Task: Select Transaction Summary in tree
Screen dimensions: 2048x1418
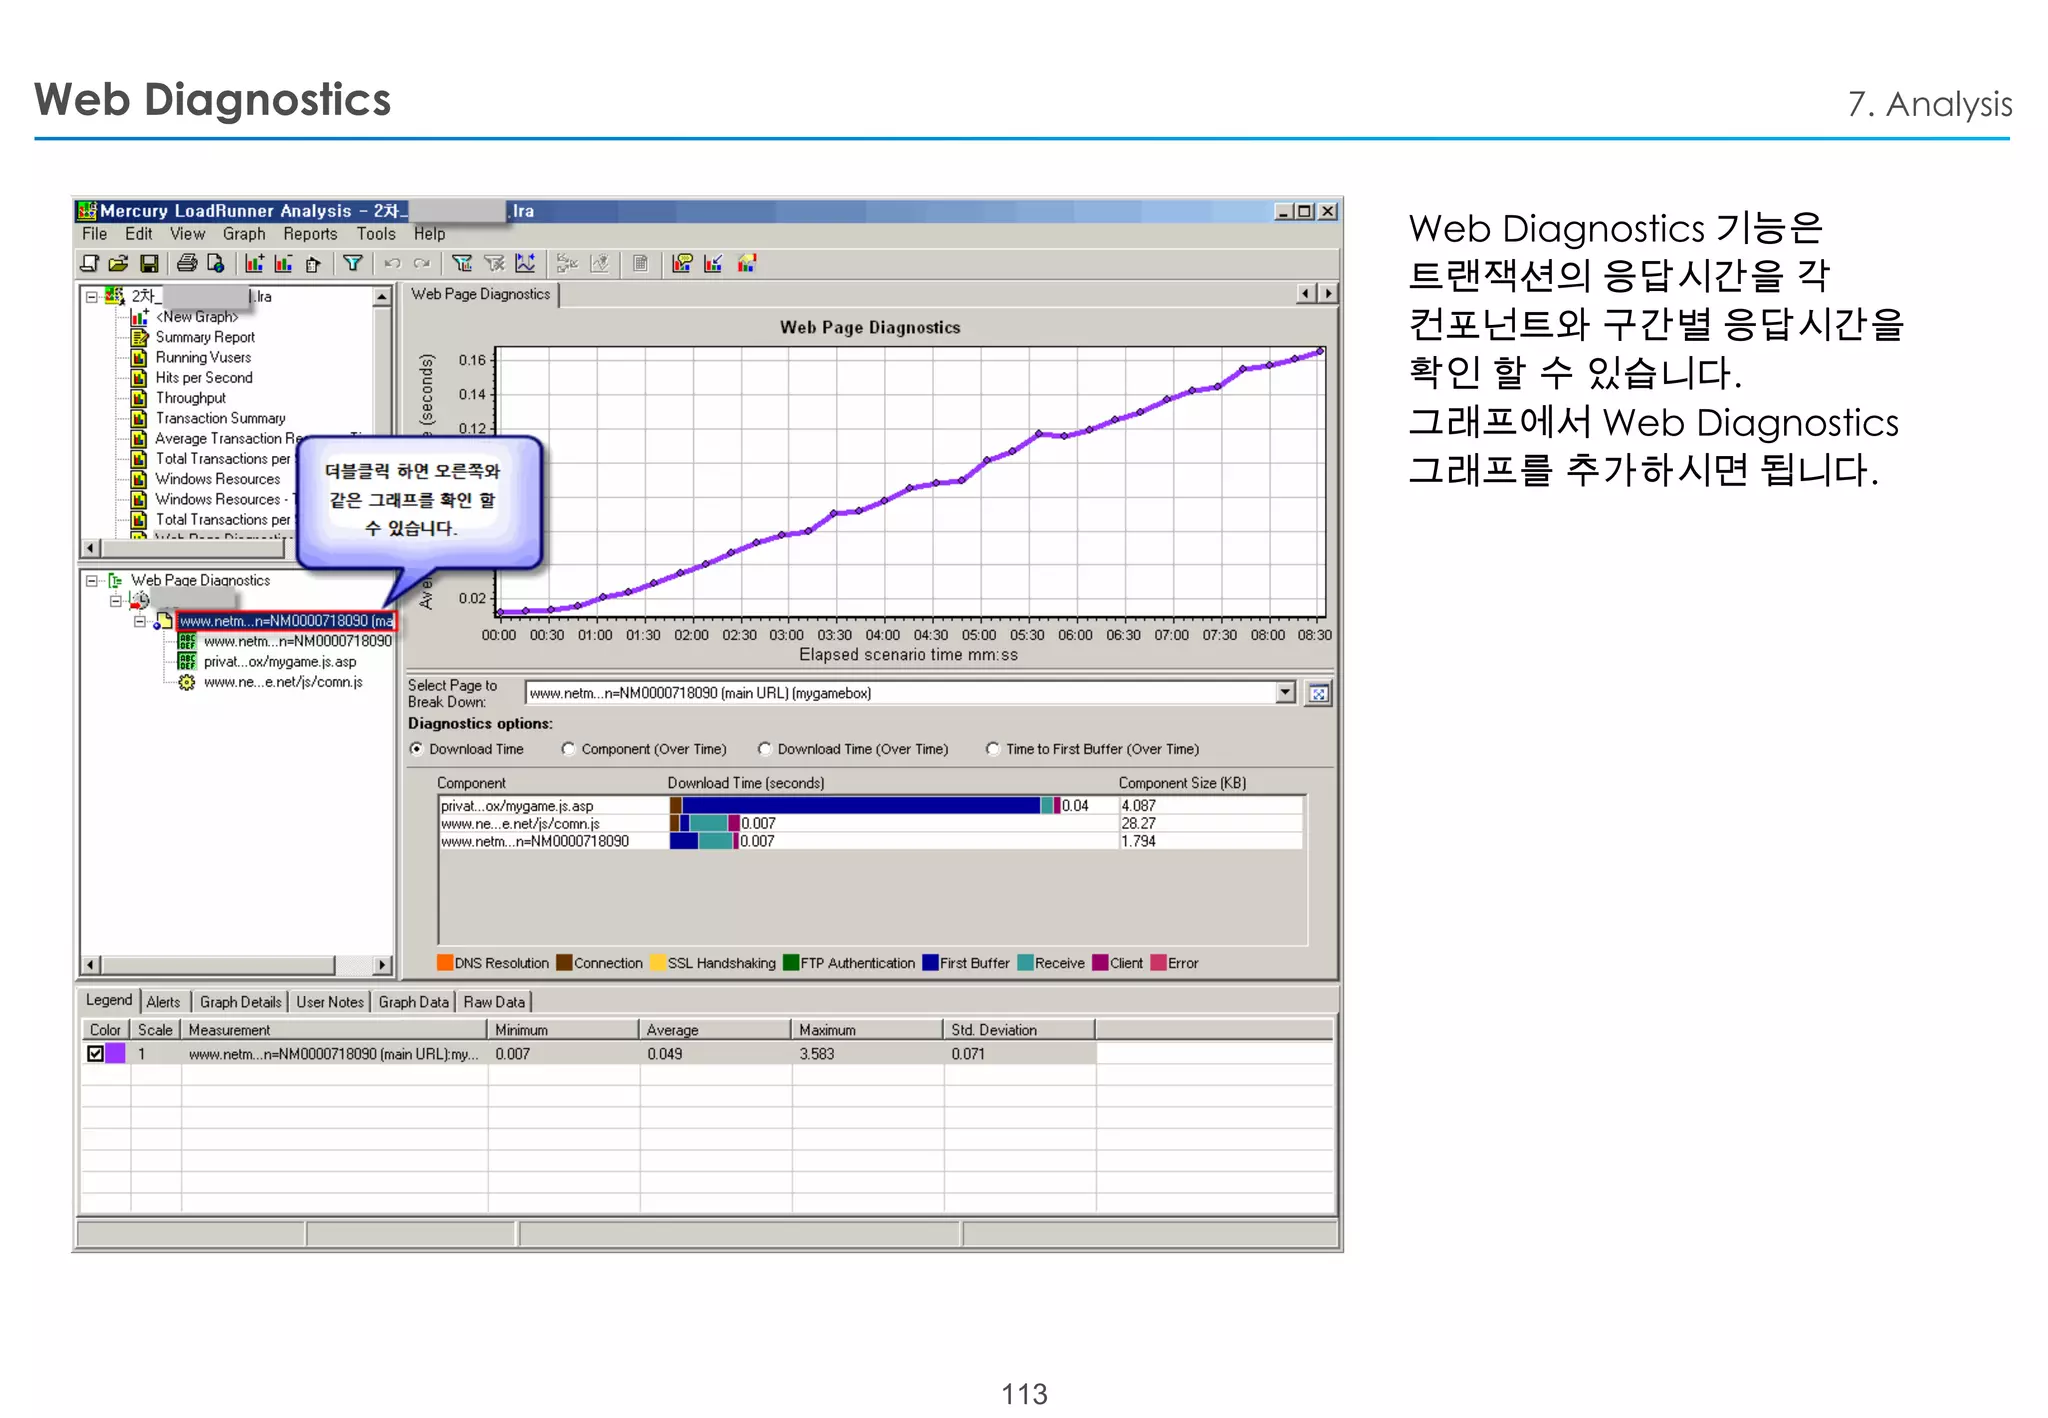Action: pos(220,418)
